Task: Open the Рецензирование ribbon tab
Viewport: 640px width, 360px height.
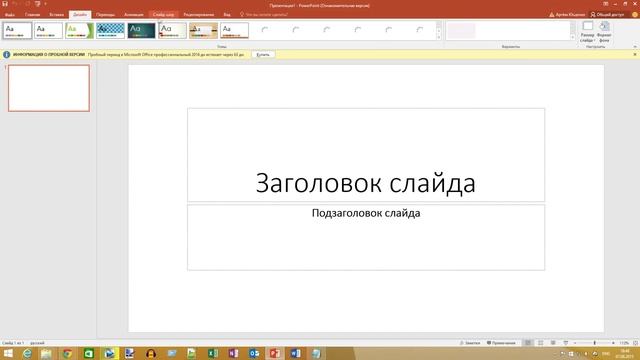Action: (199, 15)
